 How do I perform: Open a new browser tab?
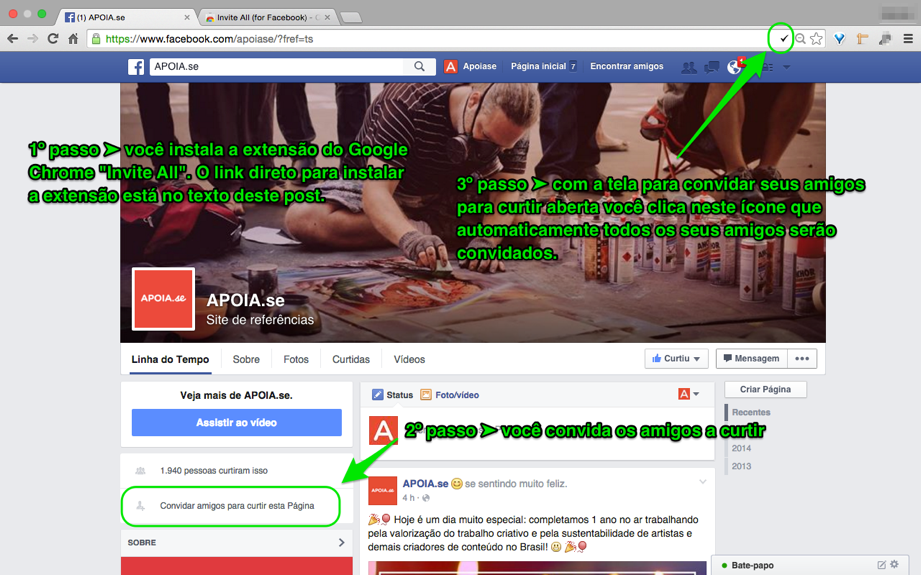click(x=351, y=18)
